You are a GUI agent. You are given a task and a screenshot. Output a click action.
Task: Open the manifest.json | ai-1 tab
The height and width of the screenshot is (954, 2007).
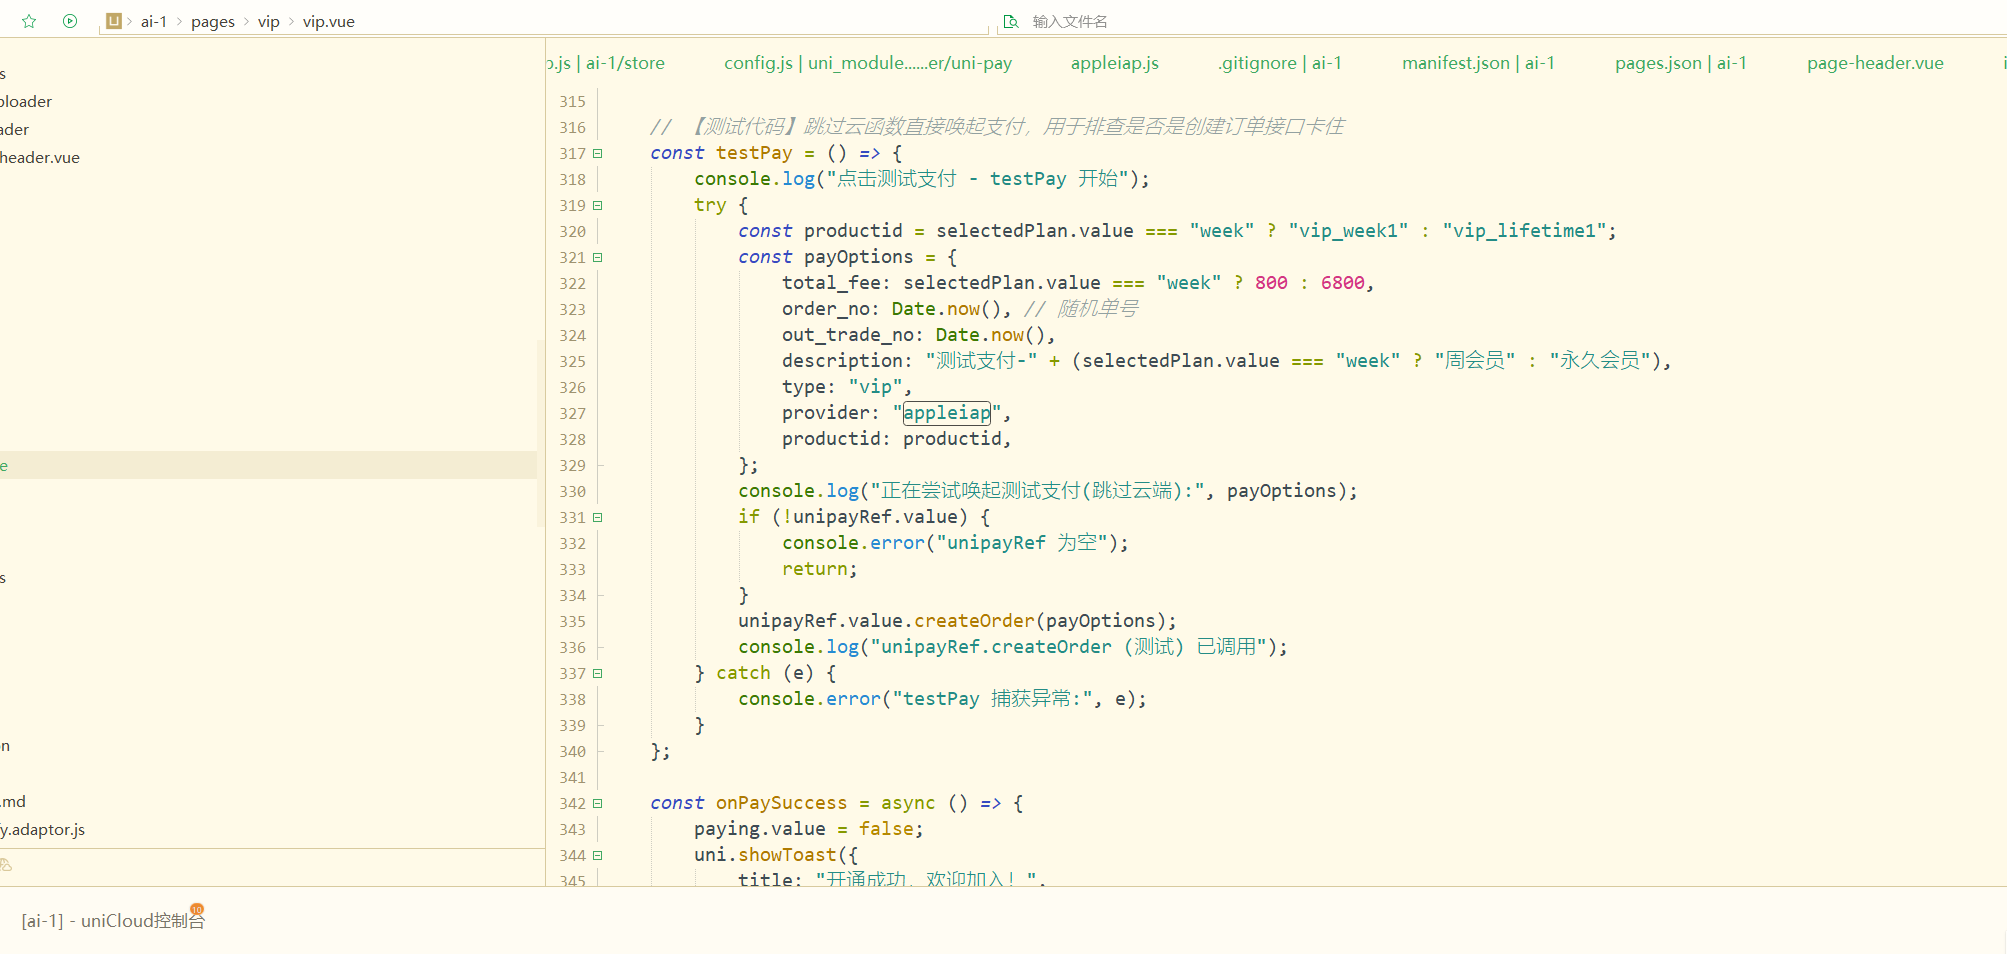(1477, 63)
